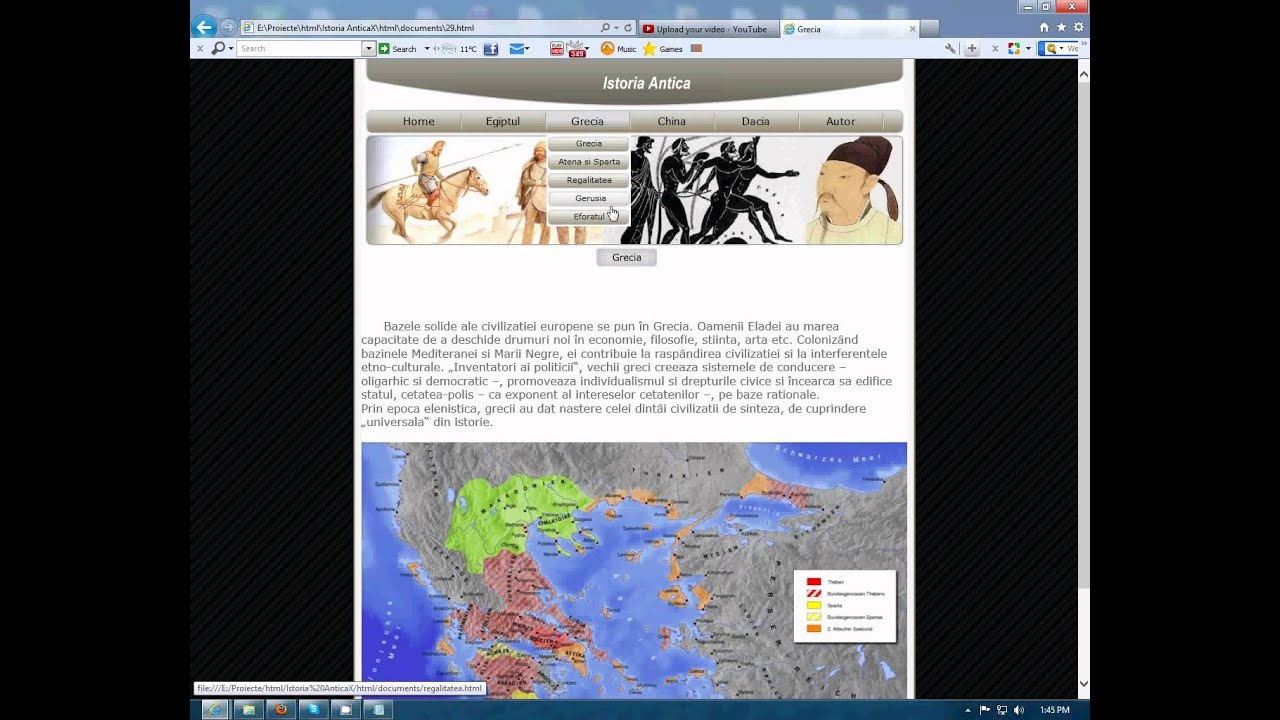Refresh the page with the reload icon
The height and width of the screenshot is (720, 1280).
tap(628, 28)
